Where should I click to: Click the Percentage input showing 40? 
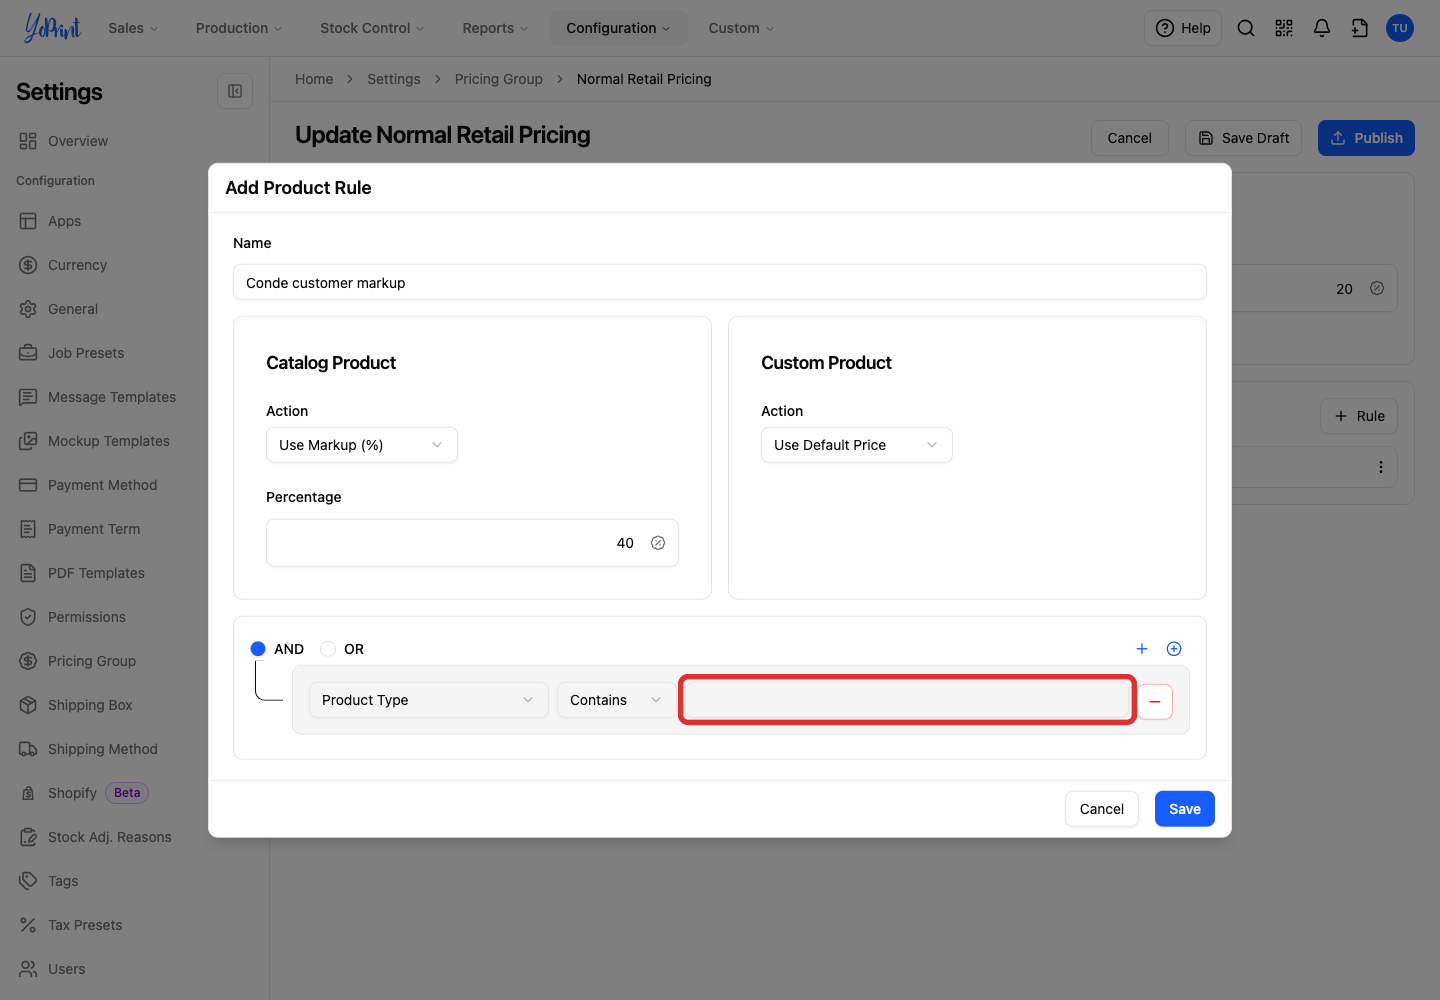pos(472,543)
